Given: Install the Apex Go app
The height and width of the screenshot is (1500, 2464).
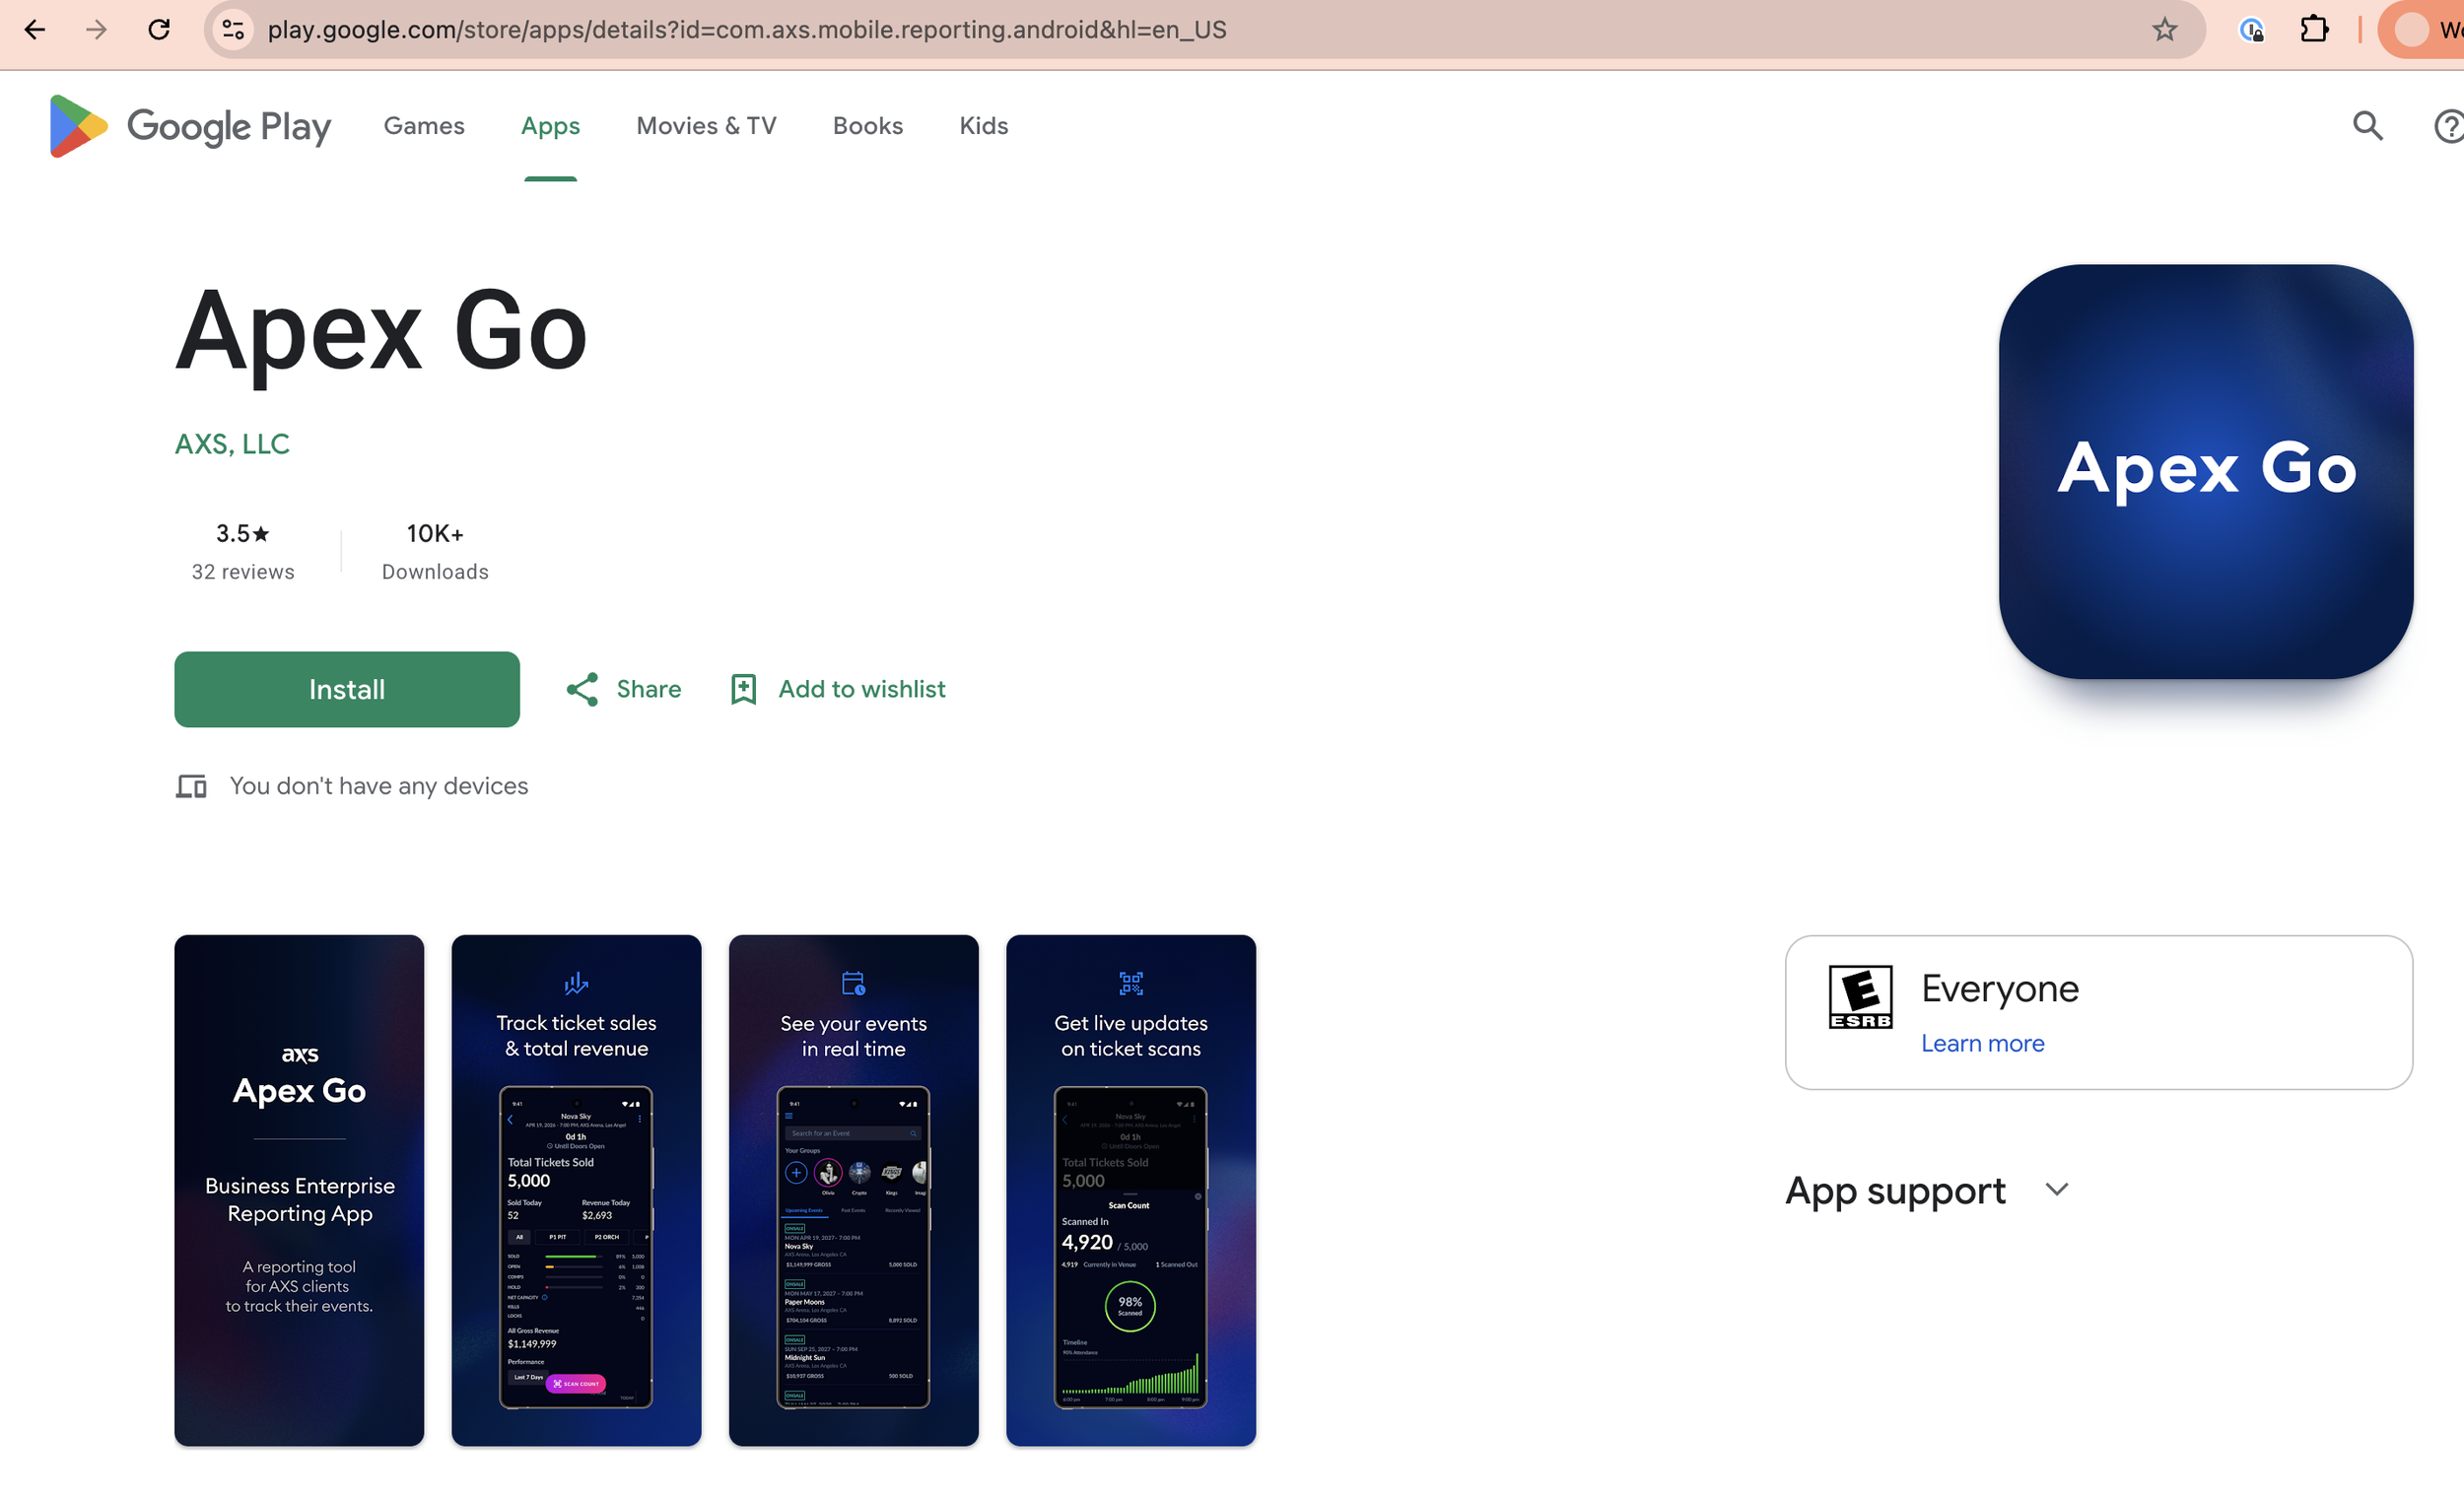Looking at the screenshot, I should (x=347, y=689).
